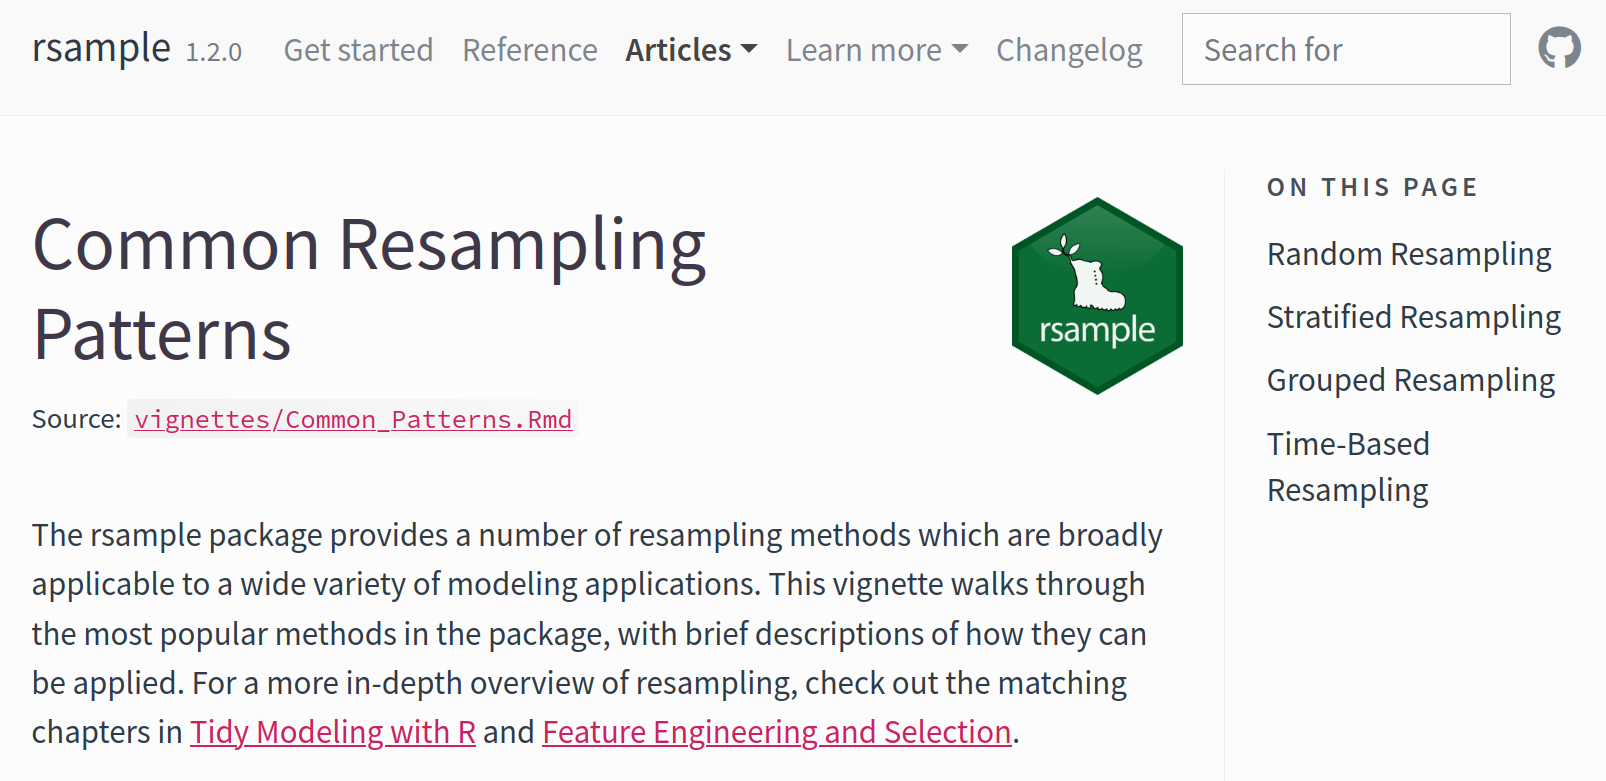
Task: Jump to Random Resampling section
Action: coord(1408,254)
